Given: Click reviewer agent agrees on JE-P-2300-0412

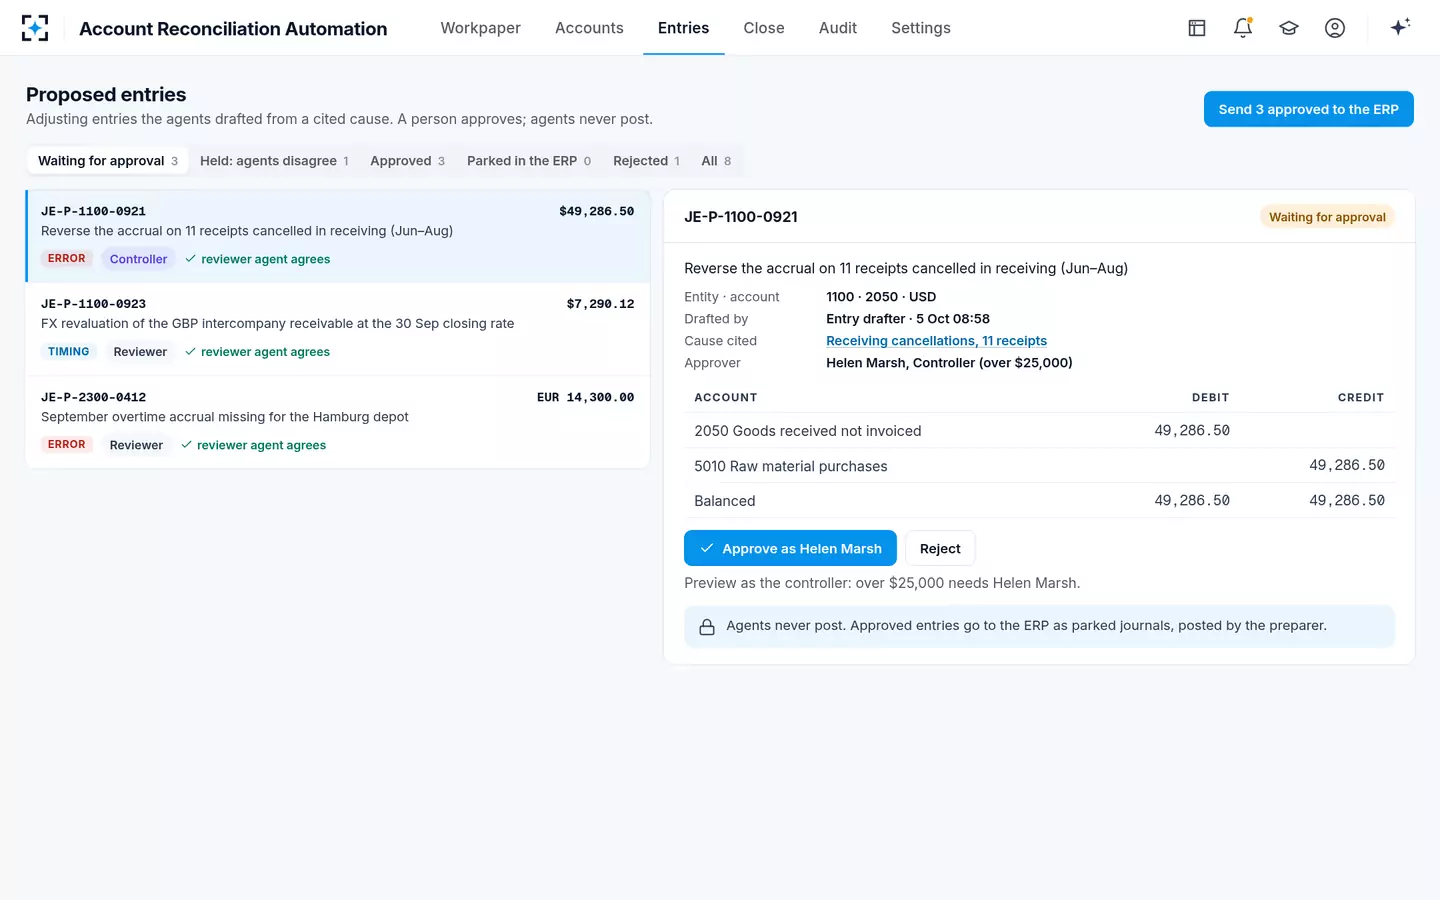Looking at the screenshot, I should point(253,445).
